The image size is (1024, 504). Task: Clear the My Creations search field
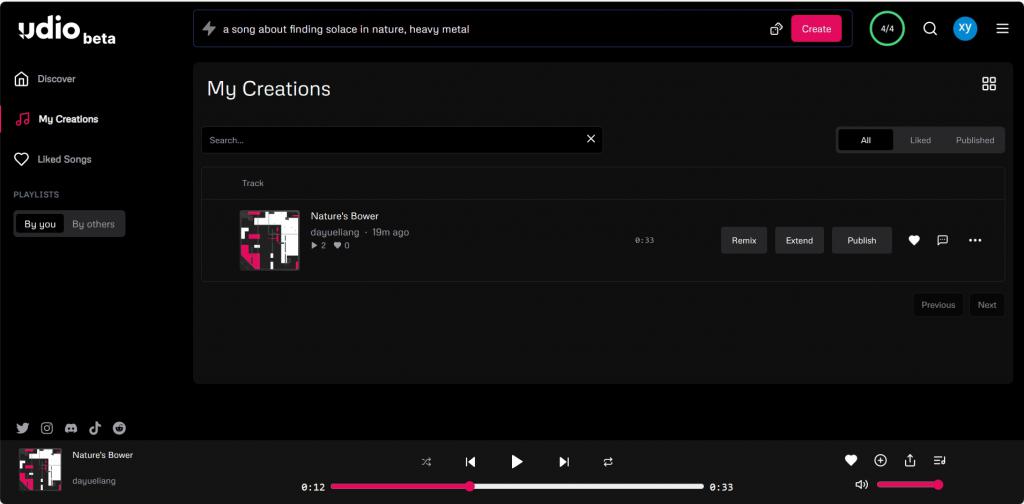tap(590, 139)
